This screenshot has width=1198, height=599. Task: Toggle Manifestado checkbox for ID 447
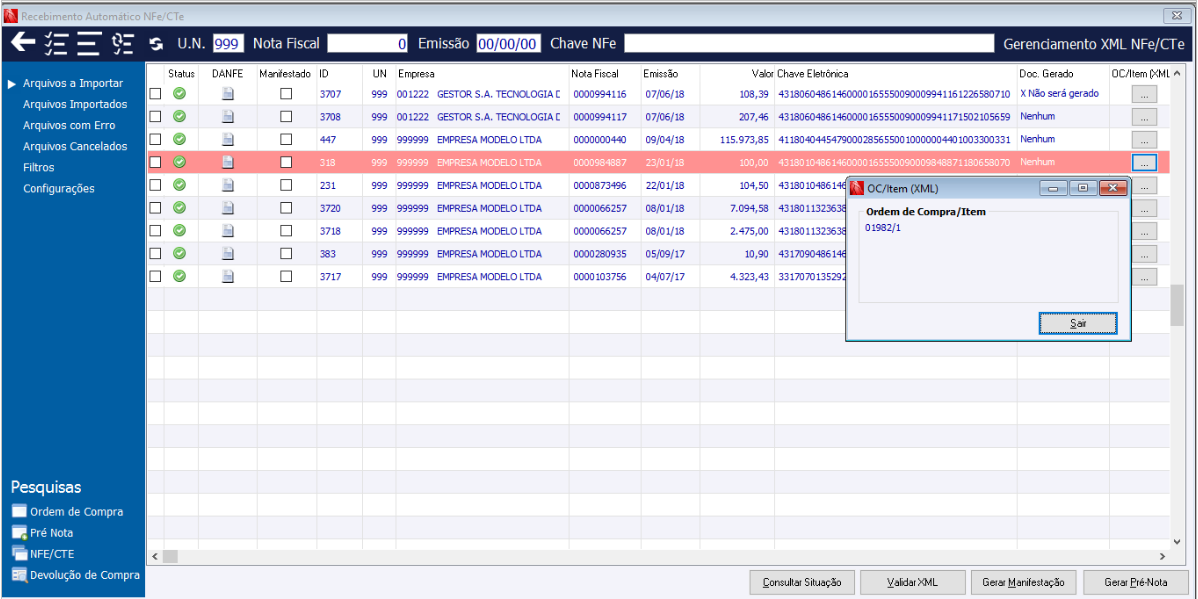point(286,140)
